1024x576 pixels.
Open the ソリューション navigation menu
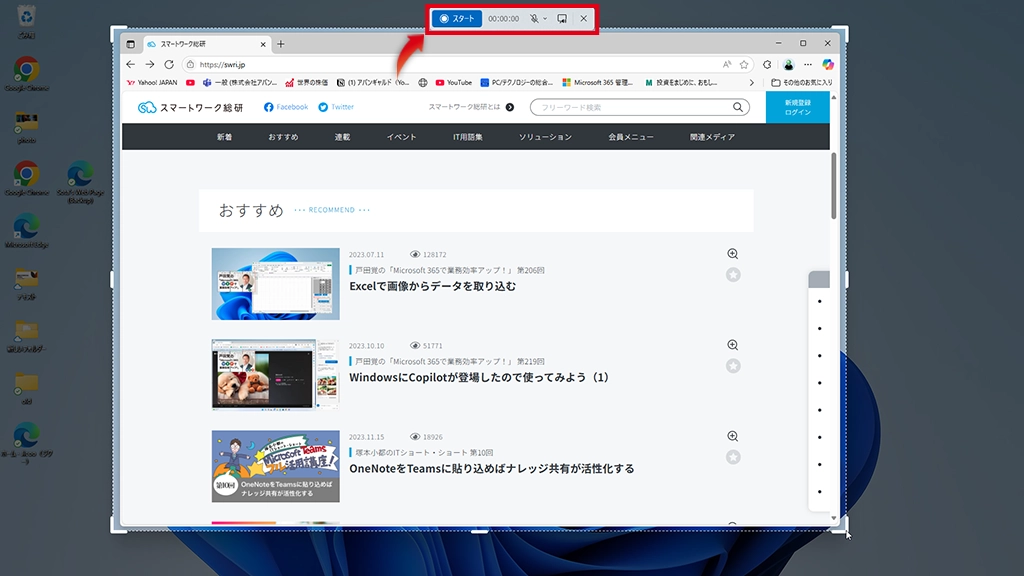[x=545, y=137]
